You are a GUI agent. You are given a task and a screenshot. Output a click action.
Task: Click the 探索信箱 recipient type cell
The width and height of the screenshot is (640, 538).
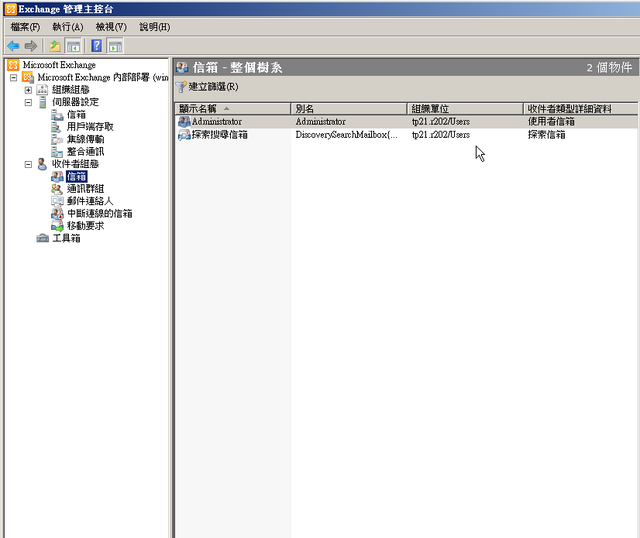[x=547, y=135]
